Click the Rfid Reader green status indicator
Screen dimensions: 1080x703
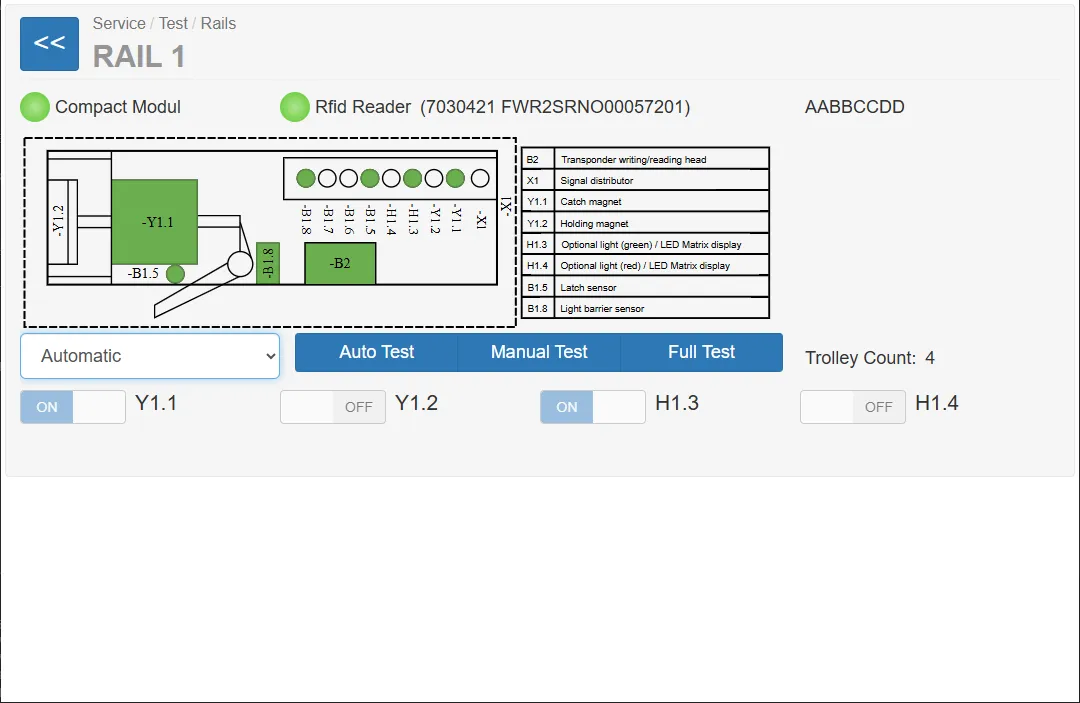pyautogui.click(x=295, y=107)
